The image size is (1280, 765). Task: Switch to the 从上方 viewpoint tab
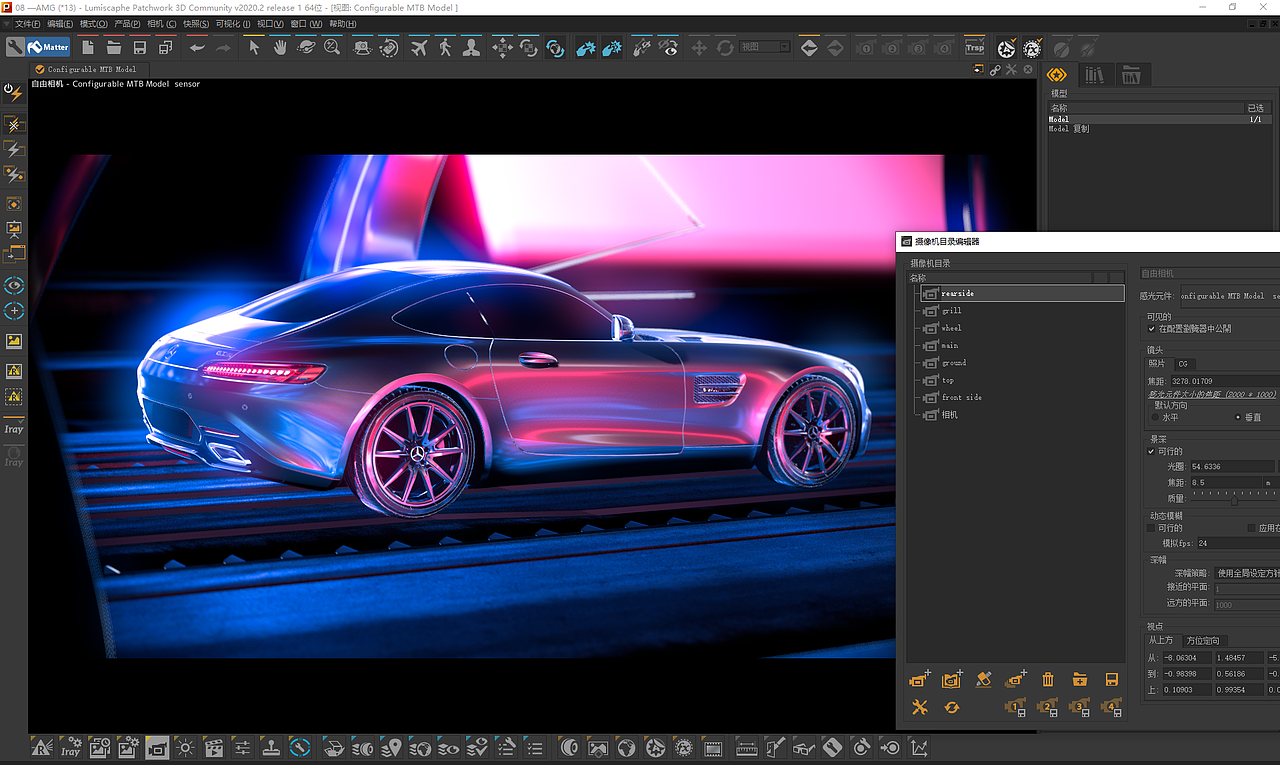coord(1161,640)
